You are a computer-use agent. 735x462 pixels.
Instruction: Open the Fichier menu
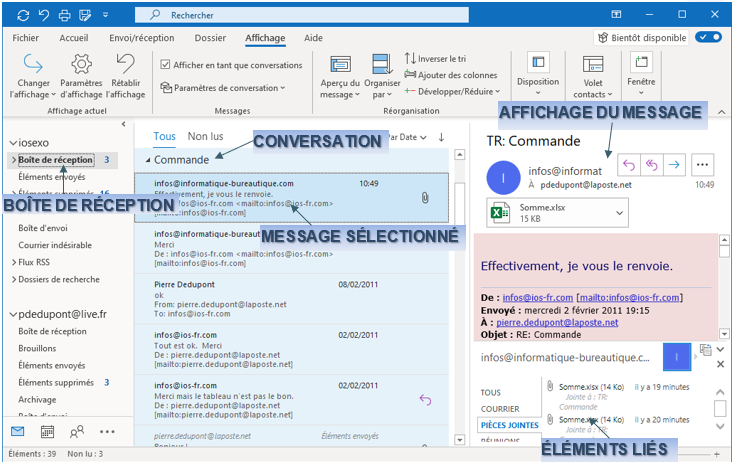[x=25, y=38]
